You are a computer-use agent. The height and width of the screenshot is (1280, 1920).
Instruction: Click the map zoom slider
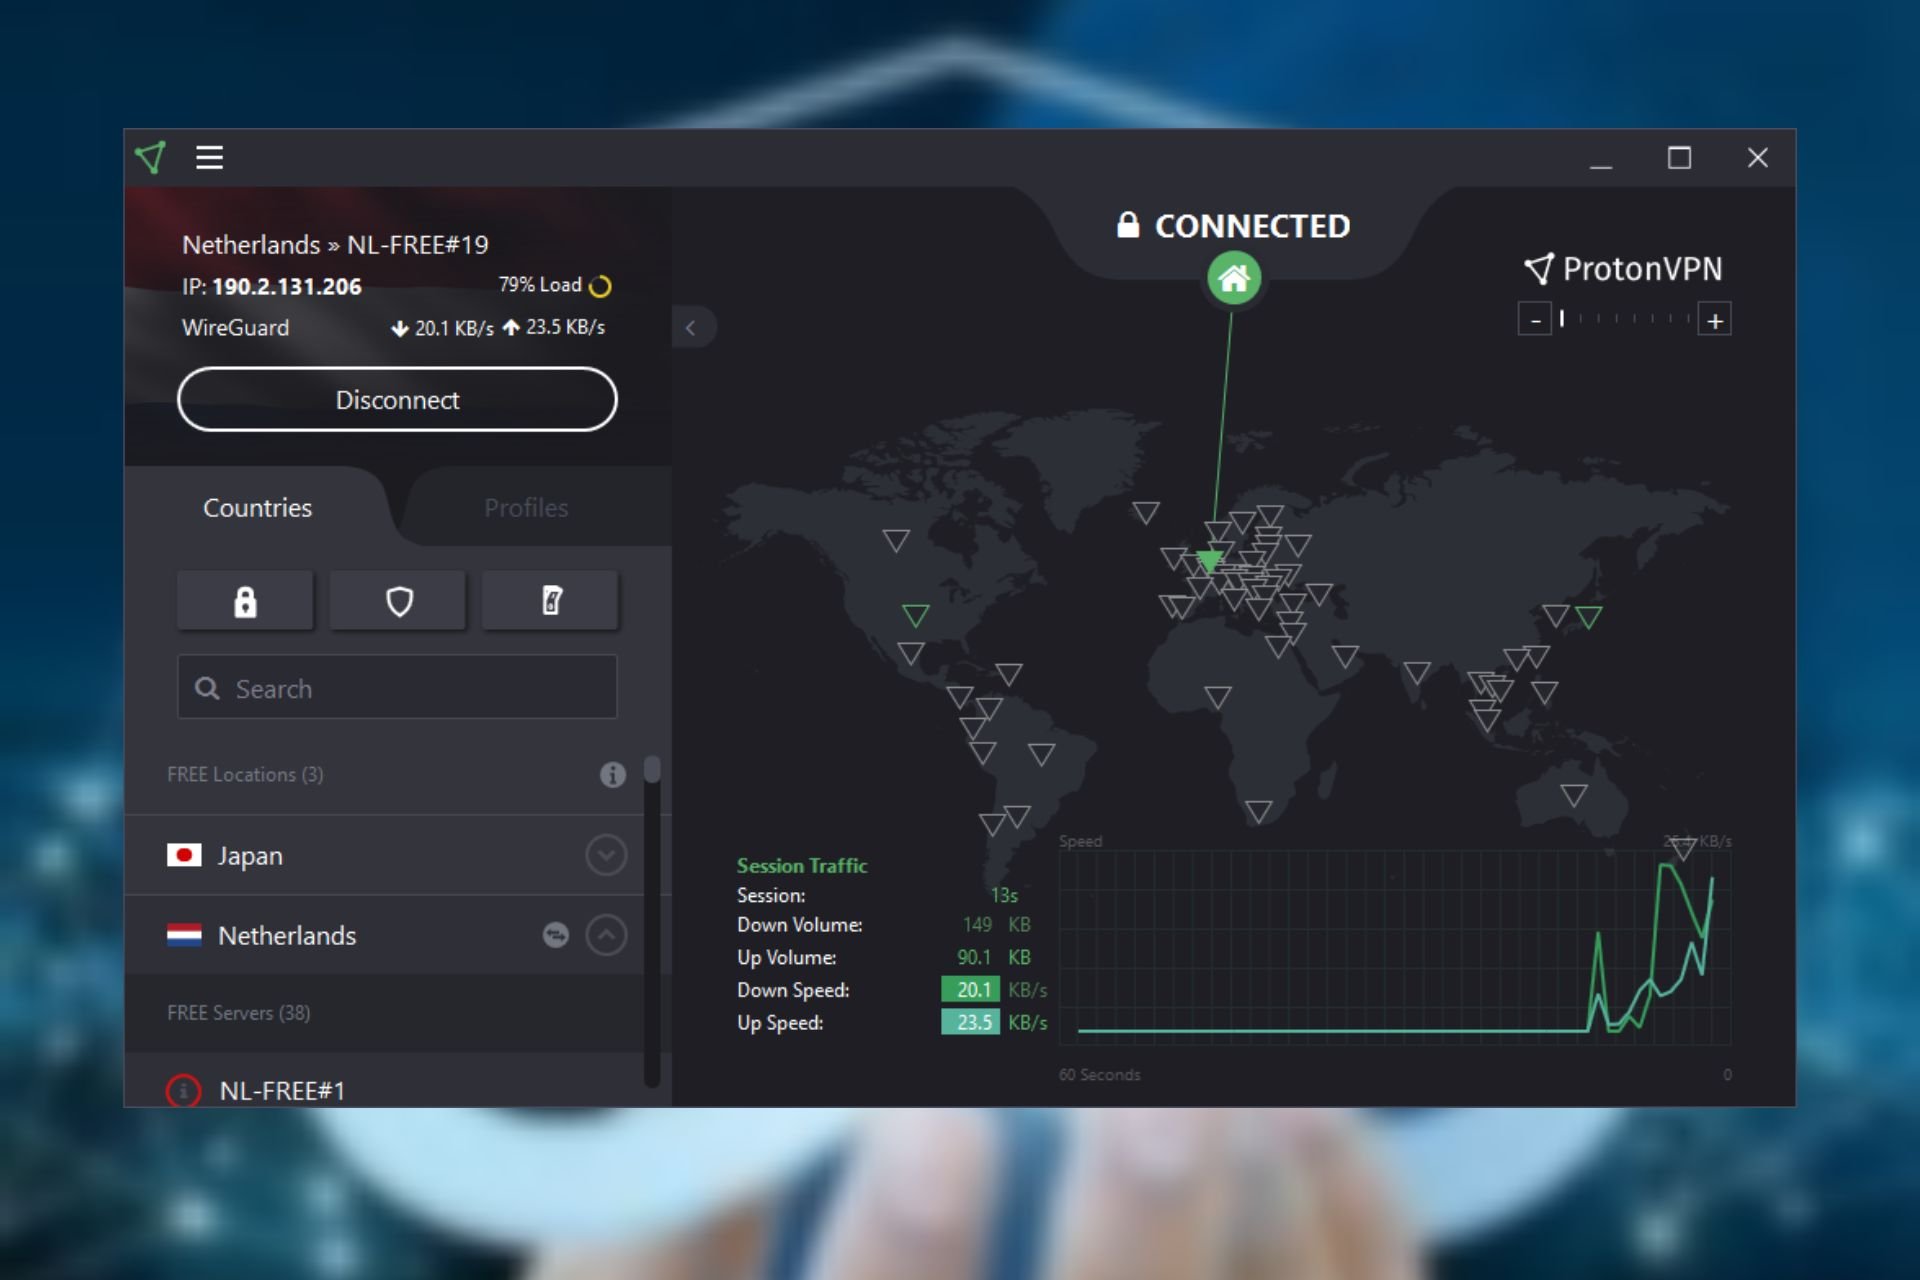[x=1625, y=319]
